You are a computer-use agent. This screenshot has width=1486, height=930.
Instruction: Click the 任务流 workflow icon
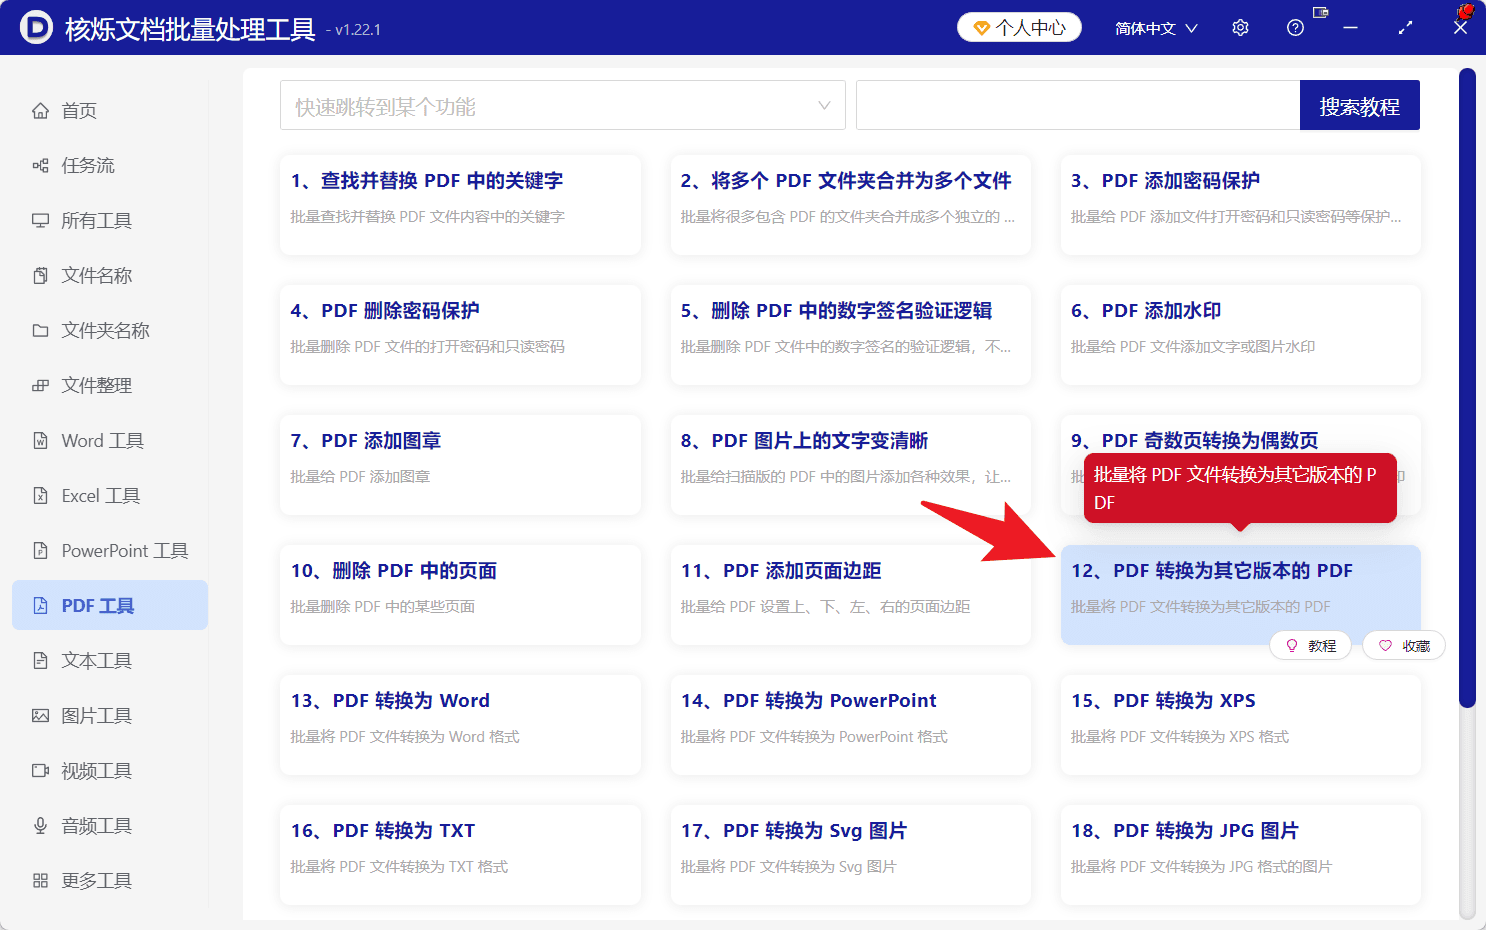(x=40, y=166)
